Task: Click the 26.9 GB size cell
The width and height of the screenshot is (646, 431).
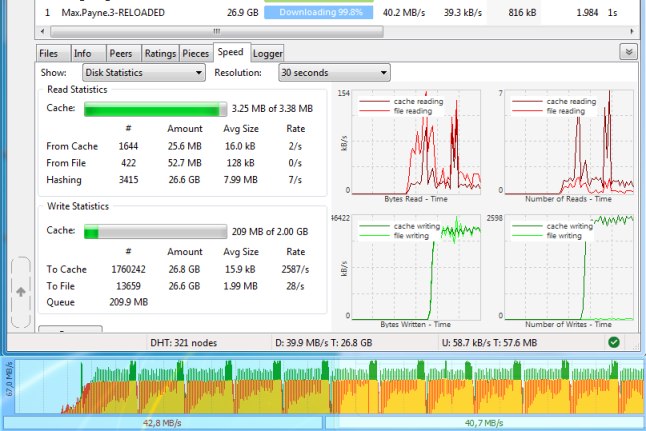Action: (x=243, y=13)
